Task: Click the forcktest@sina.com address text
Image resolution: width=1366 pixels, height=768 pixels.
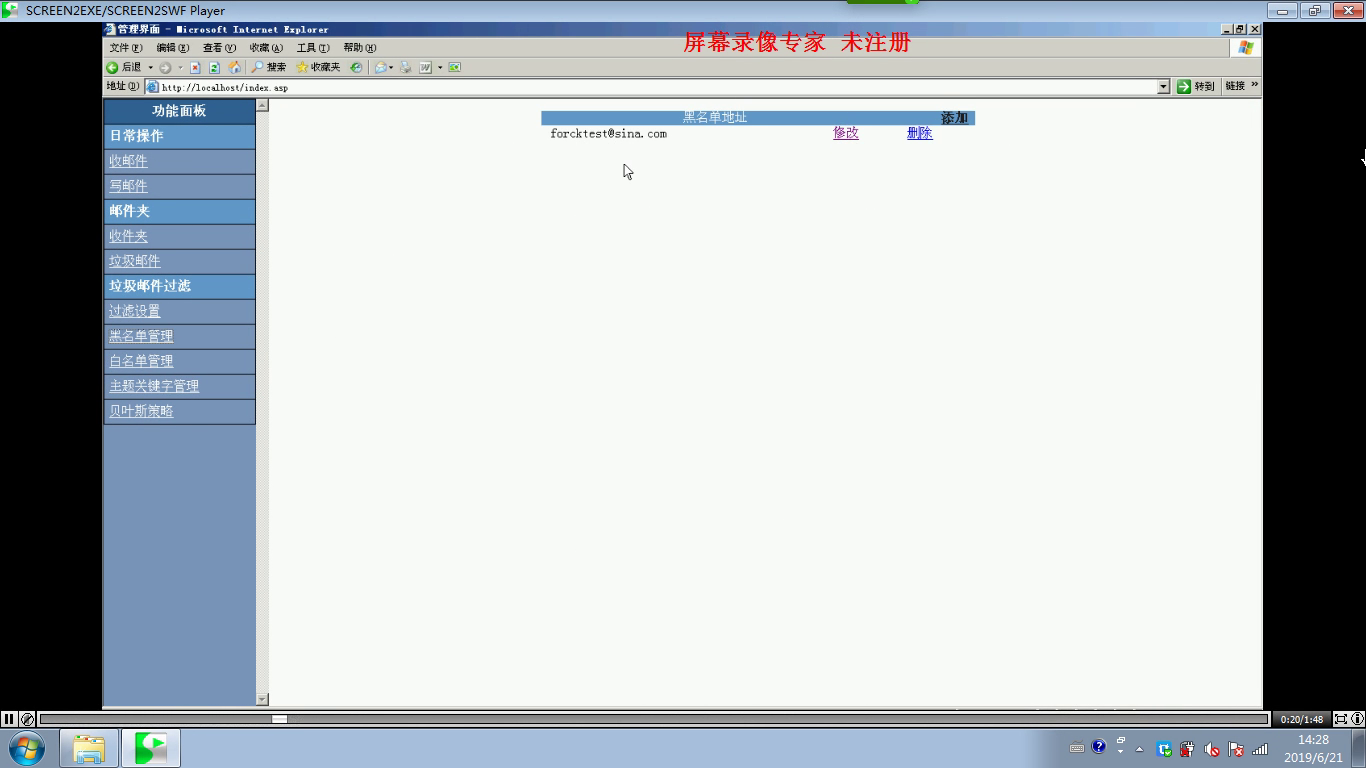Action: pos(608,133)
